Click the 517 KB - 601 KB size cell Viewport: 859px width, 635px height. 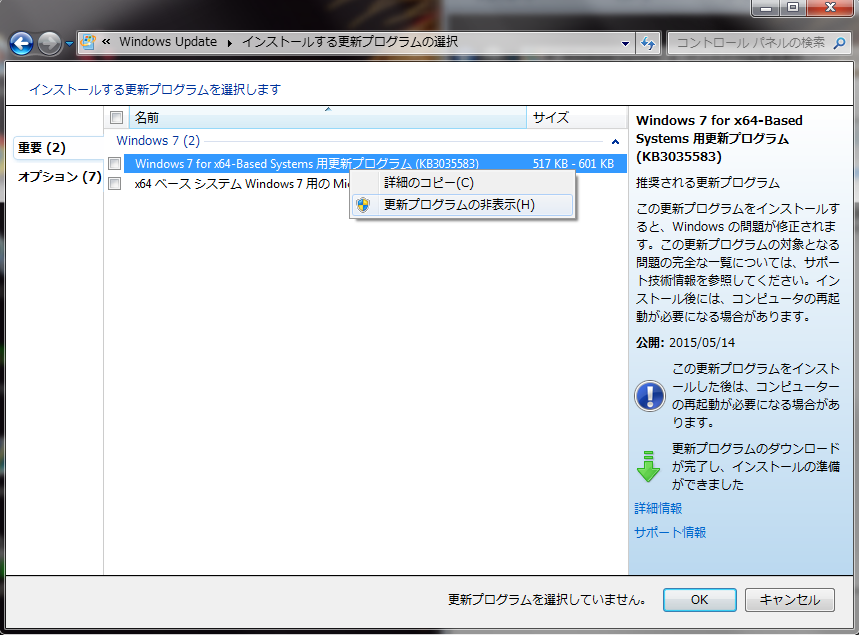[573, 163]
